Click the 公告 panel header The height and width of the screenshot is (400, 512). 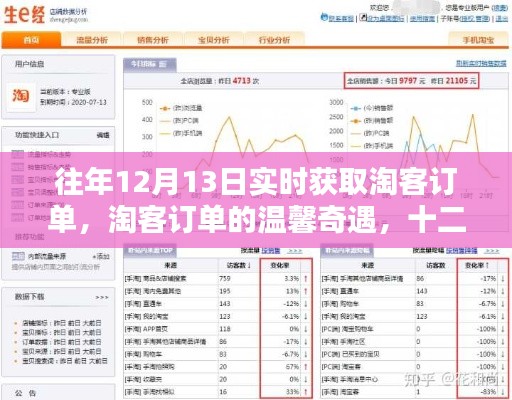pos(25,393)
